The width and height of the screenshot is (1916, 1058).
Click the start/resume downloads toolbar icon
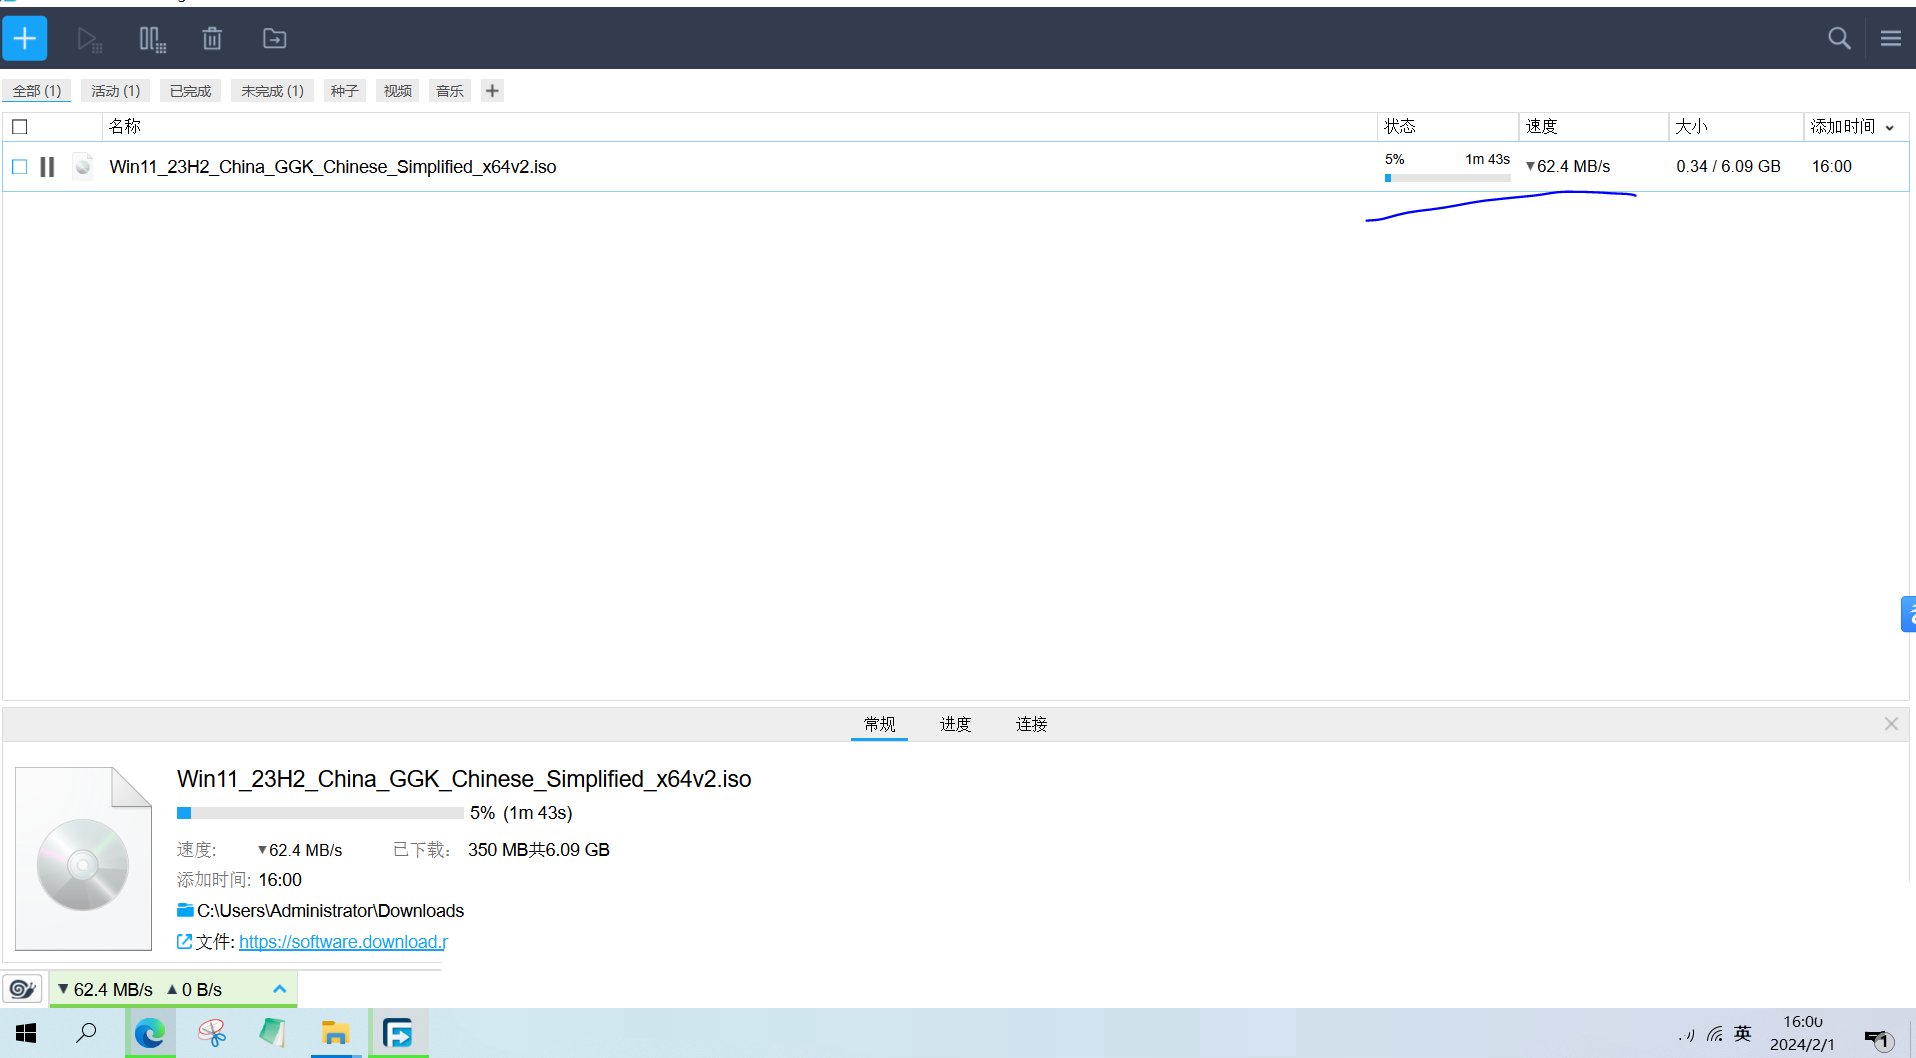[89, 39]
